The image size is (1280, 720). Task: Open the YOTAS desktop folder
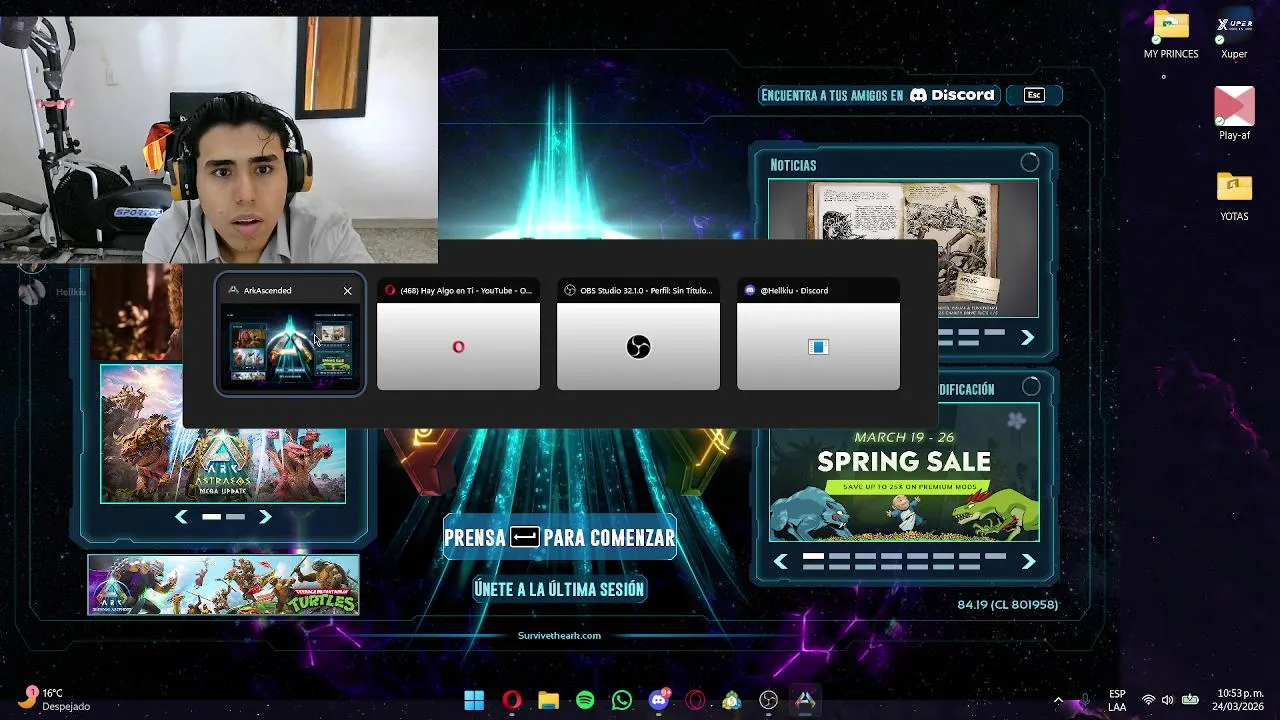(x=1234, y=195)
